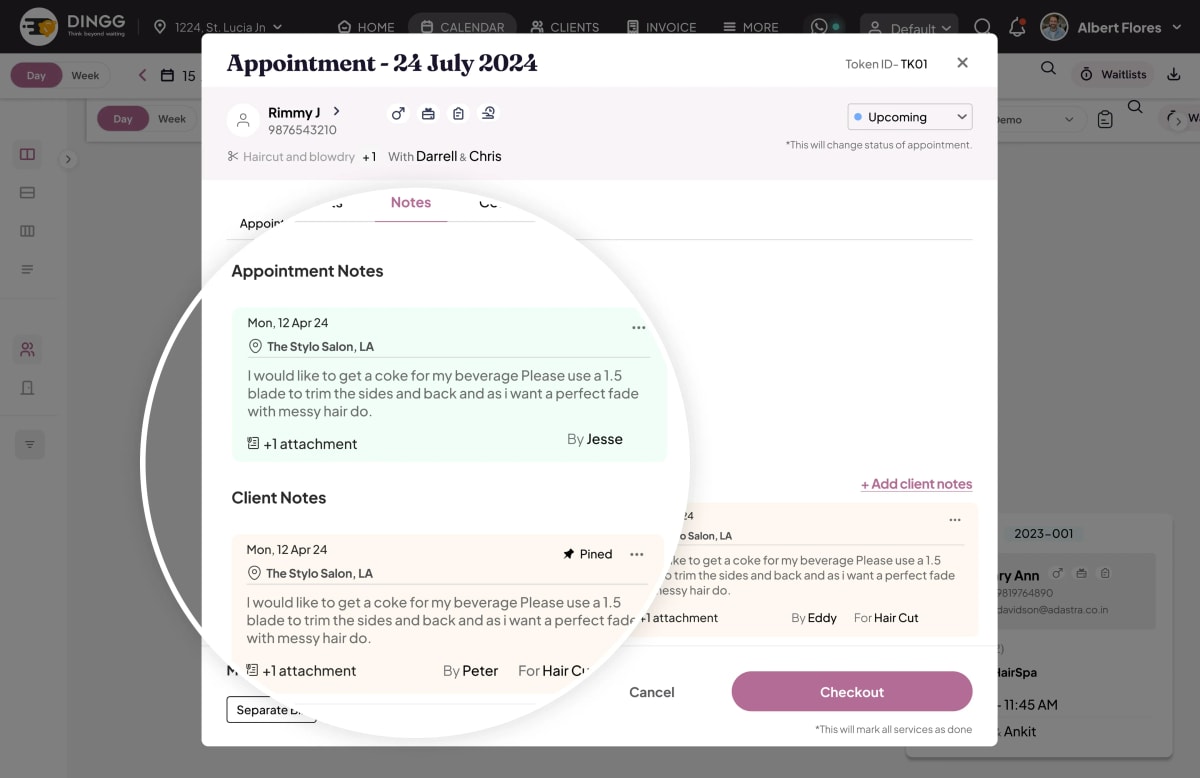Close the appointment dialog
Viewport: 1200px width, 778px height.
pyautogui.click(x=962, y=63)
